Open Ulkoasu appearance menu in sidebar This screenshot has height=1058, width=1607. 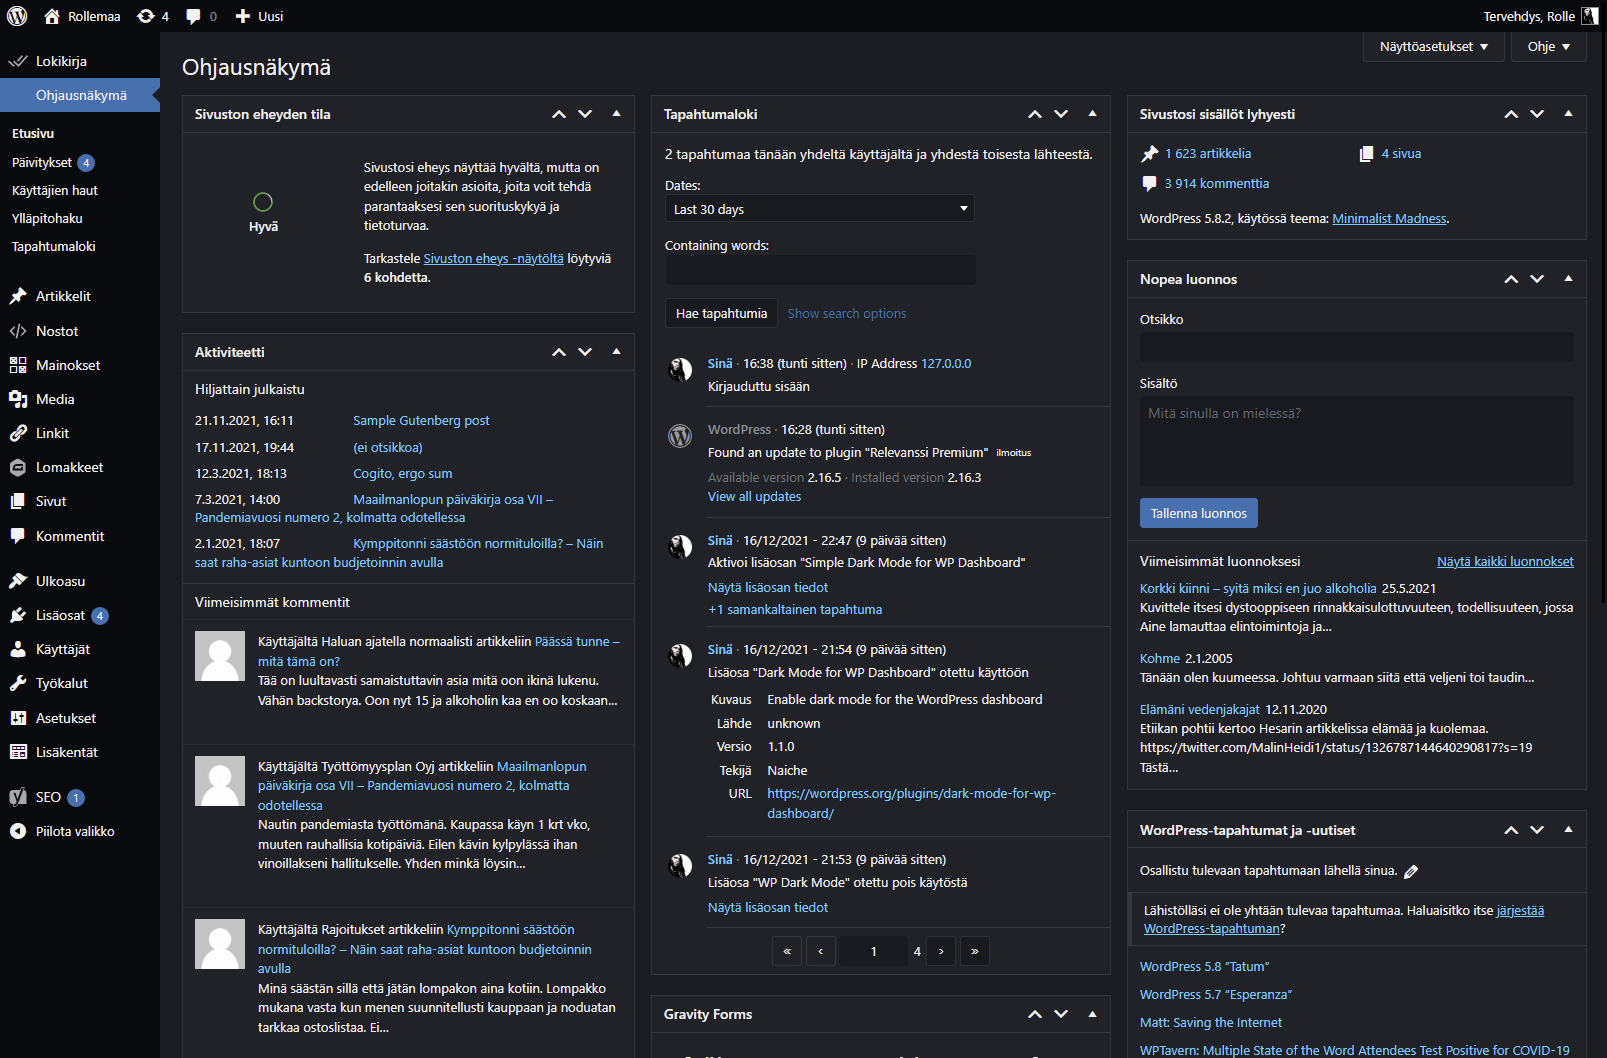(x=60, y=581)
